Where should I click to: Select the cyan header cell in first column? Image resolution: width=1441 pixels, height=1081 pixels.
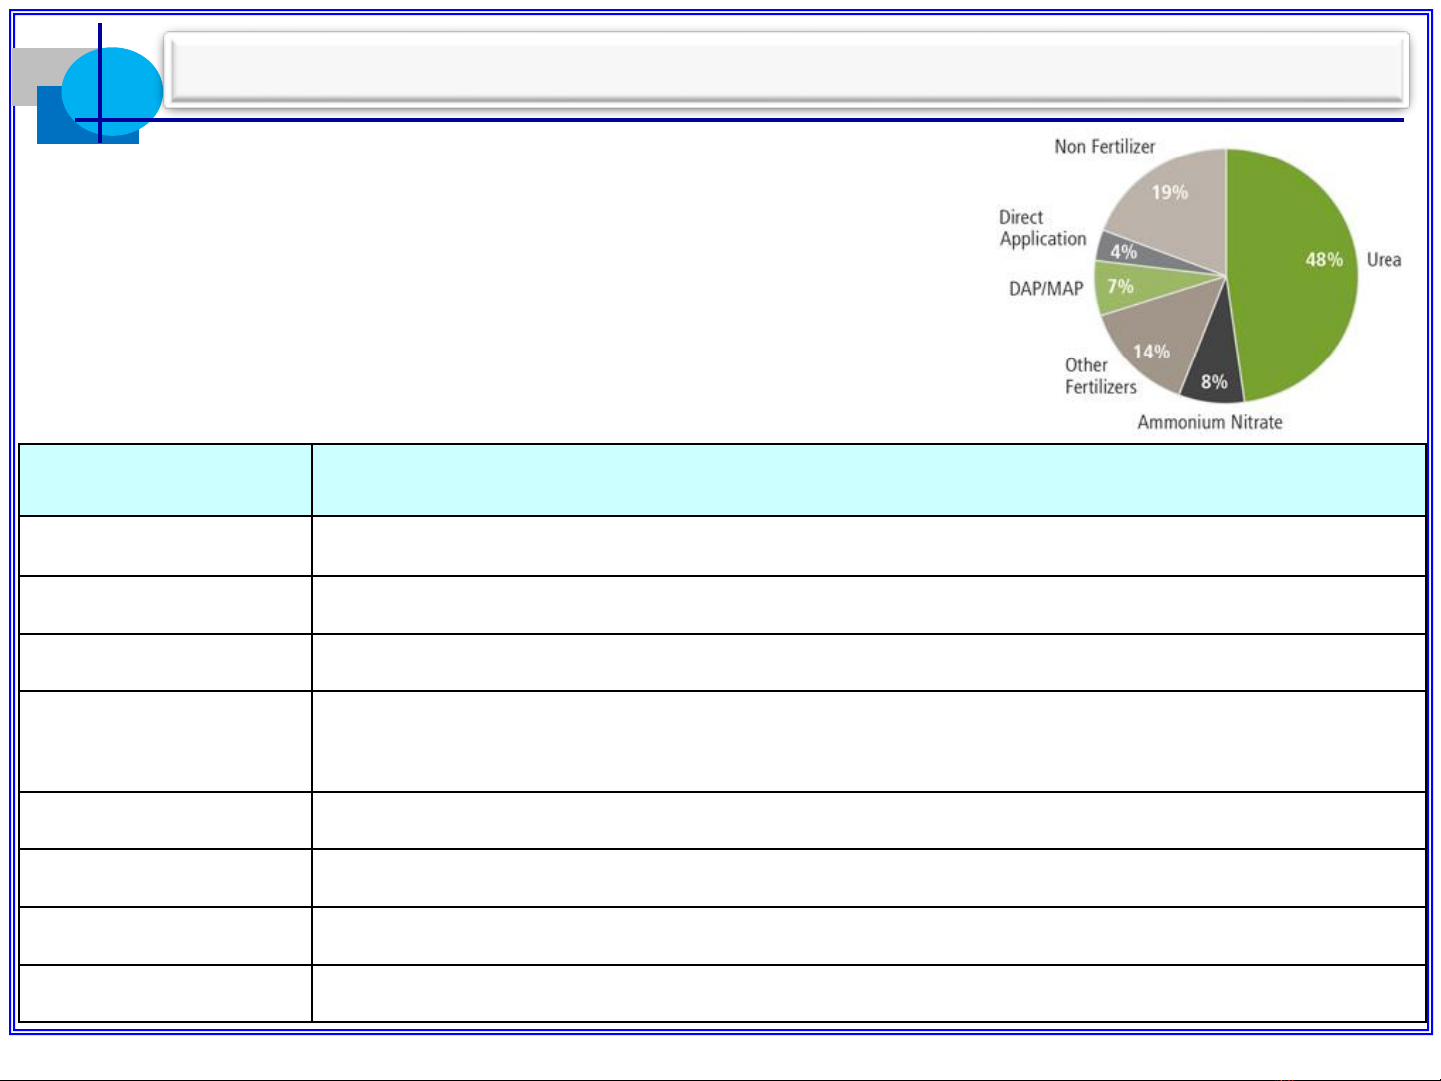pyautogui.click(x=165, y=480)
